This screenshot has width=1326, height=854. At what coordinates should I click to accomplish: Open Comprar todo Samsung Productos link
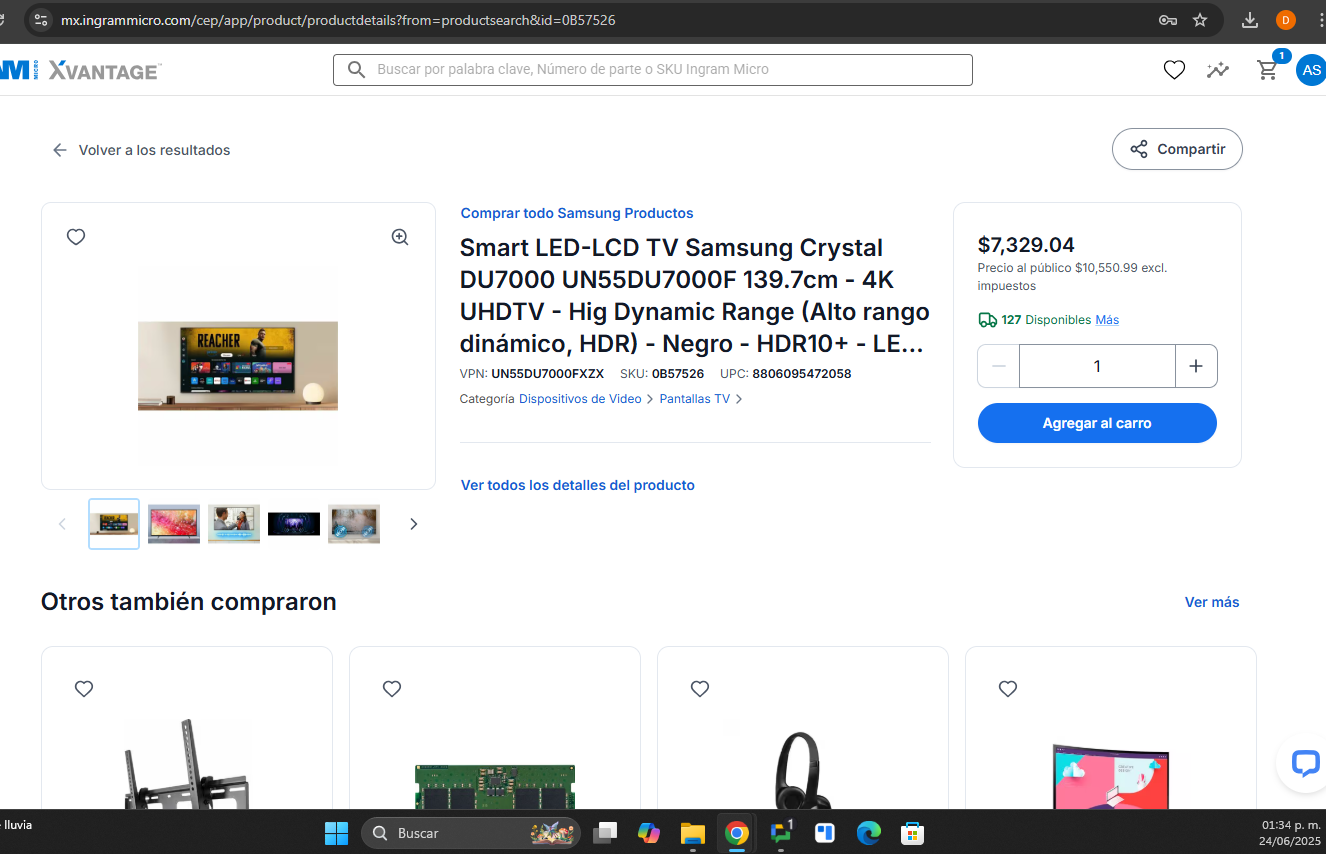pos(577,213)
